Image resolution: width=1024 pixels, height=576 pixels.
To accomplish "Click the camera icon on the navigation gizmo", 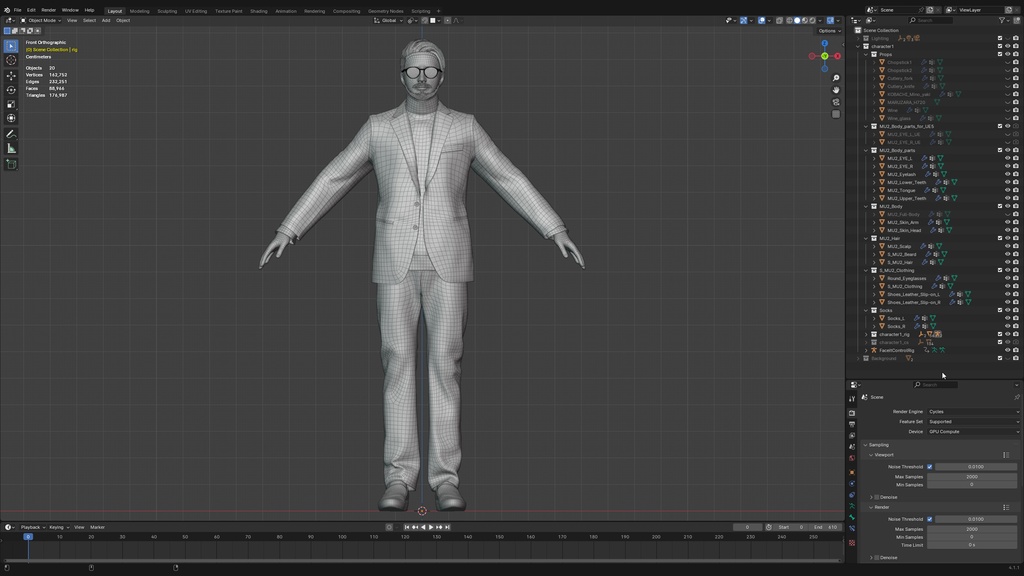I will pyautogui.click(x=835, y=101).
